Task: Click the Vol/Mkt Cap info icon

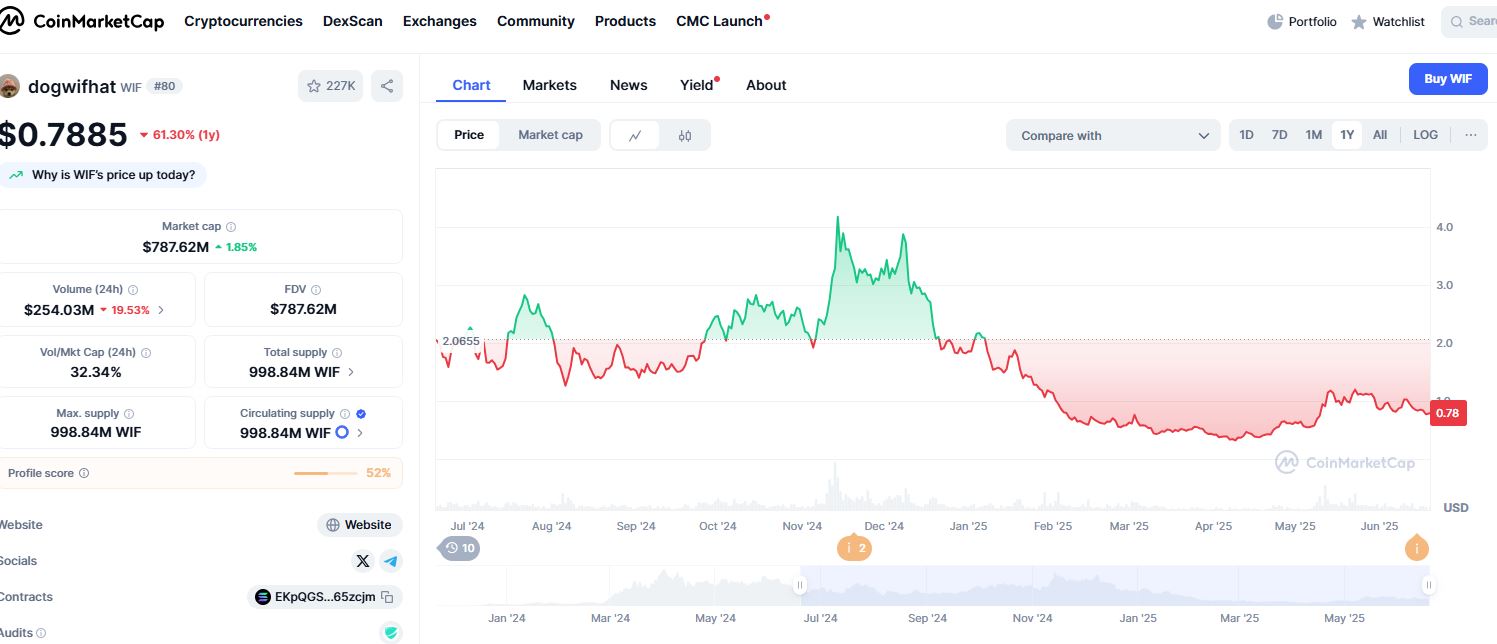Action: [146, 353]
